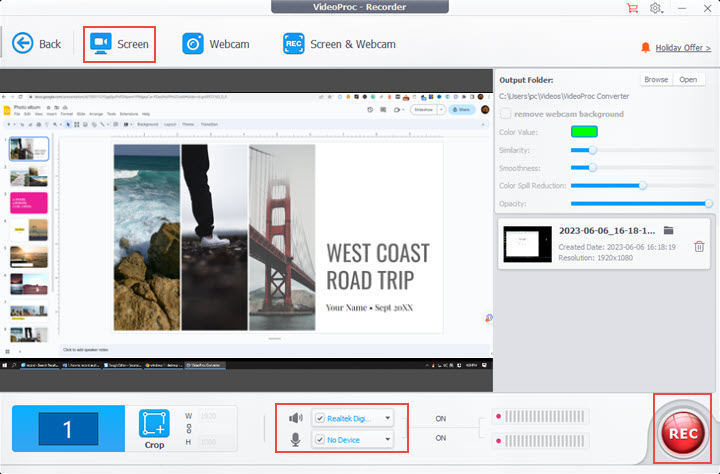Click the green Color Value swatch
720x474 pixels.
coord(584,131)
